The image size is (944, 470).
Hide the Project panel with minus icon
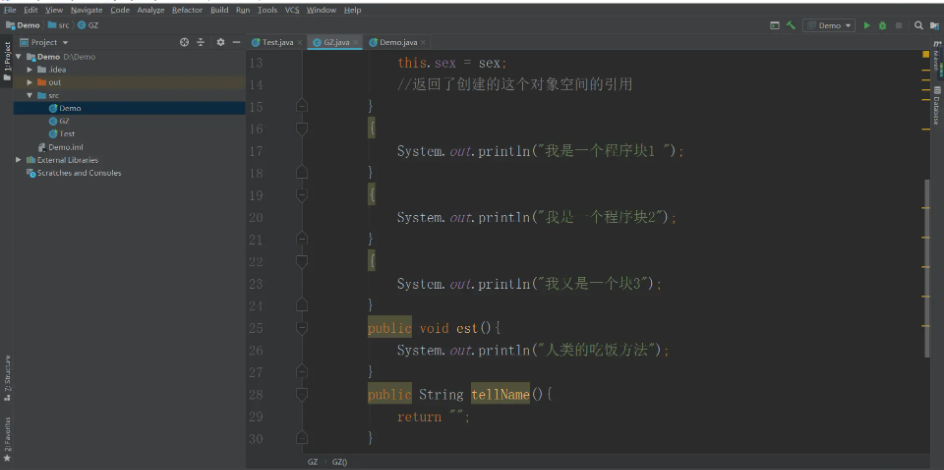(237, 42)
